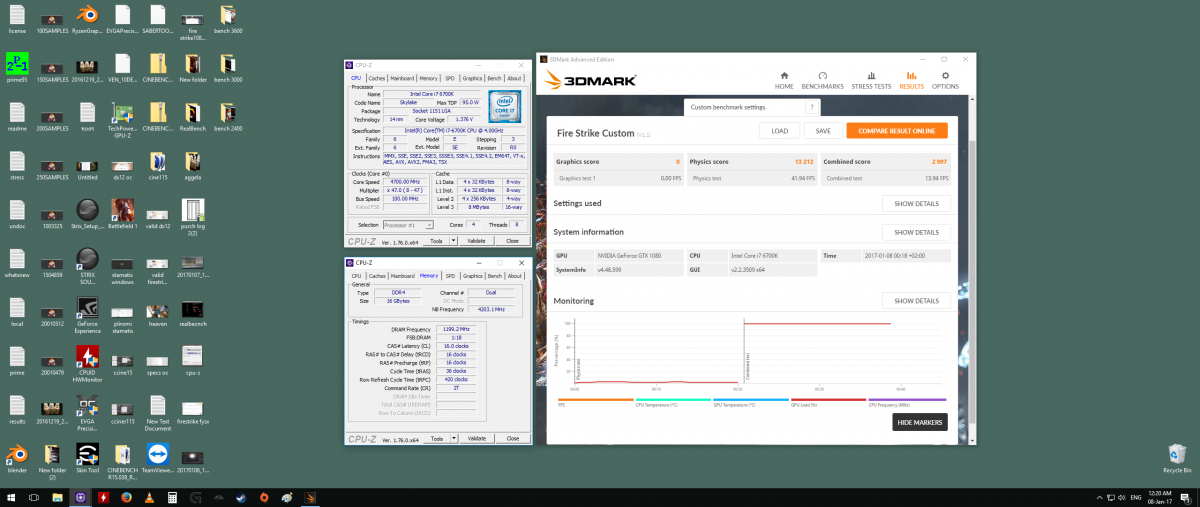Screen dimensions: 1200x507
Task: Open Task View on the taskbar
Action: pos(34,497)
